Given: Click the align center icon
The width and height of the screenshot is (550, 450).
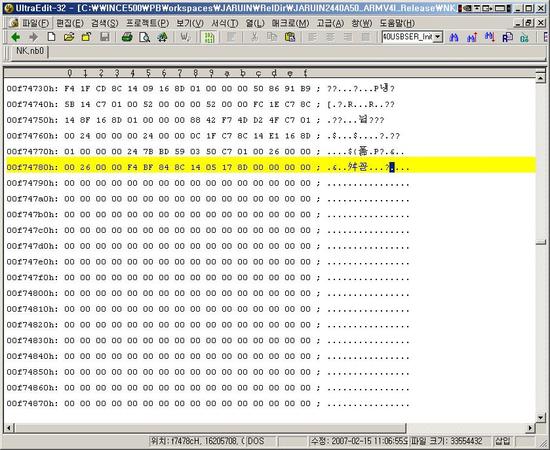Looking at the screenshot, I should 330,37.
